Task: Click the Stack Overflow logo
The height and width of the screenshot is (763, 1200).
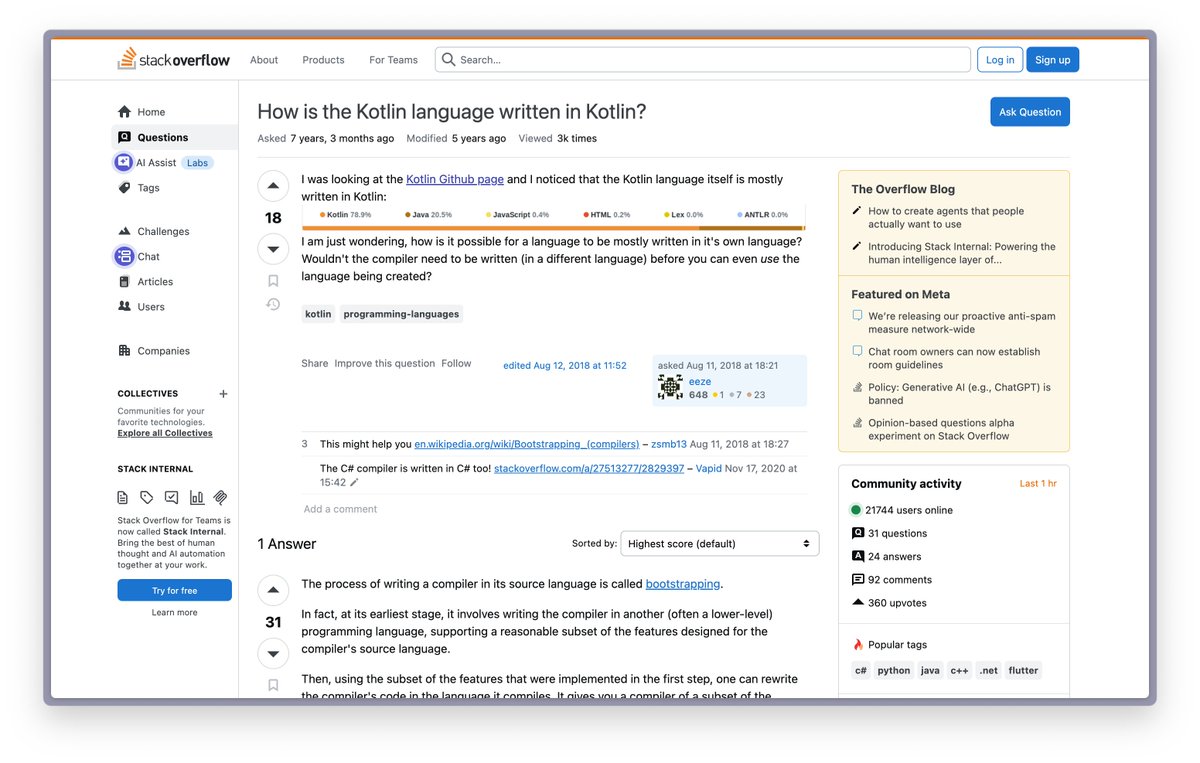Action: tap(174, 59)
